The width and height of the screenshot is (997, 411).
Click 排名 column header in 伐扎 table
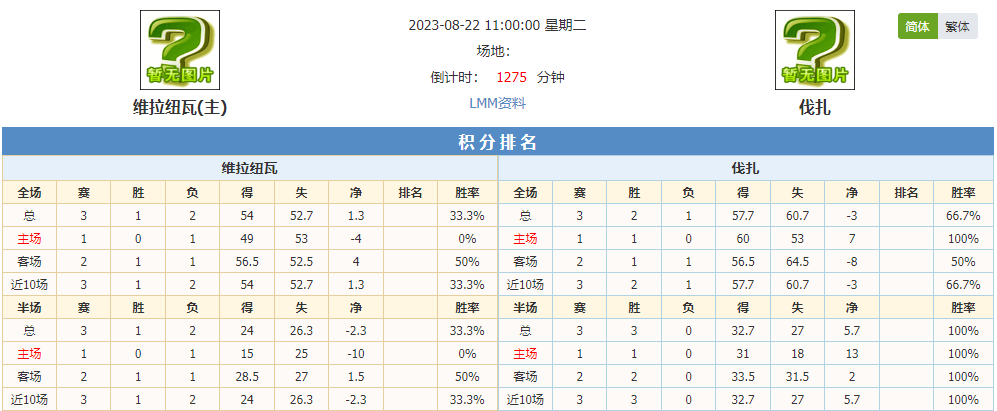tap(906, 193)
